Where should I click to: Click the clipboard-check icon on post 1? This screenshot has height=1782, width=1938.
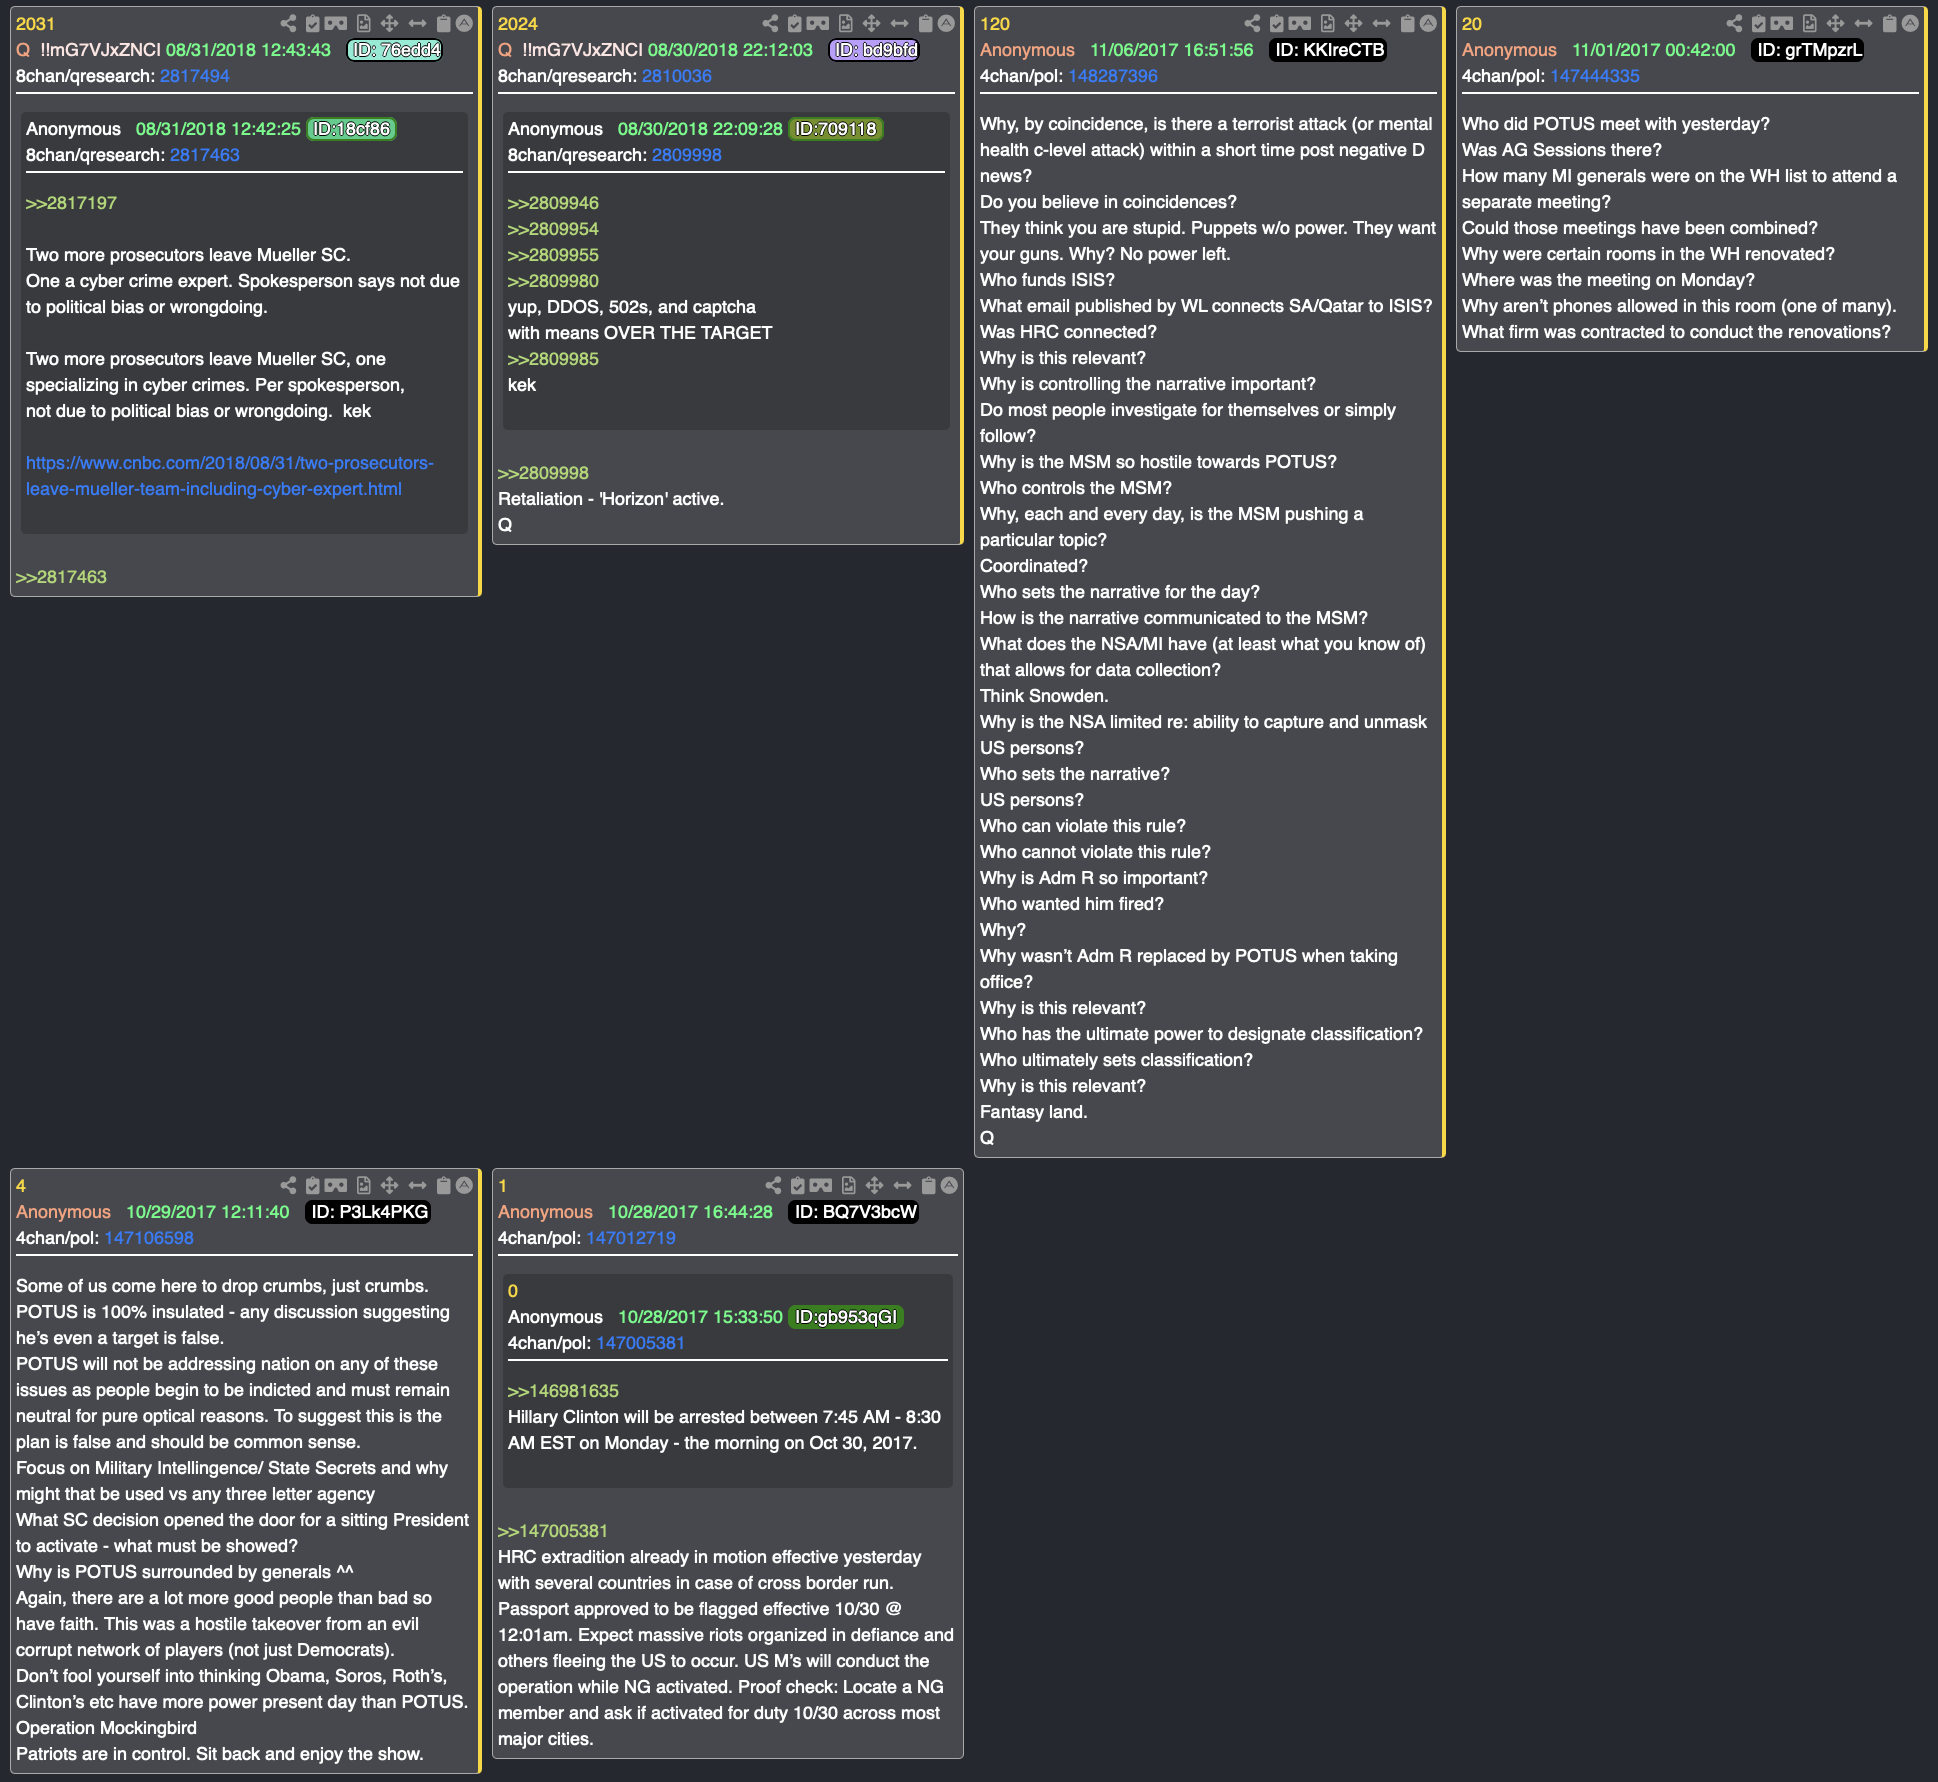[798, 1185]
